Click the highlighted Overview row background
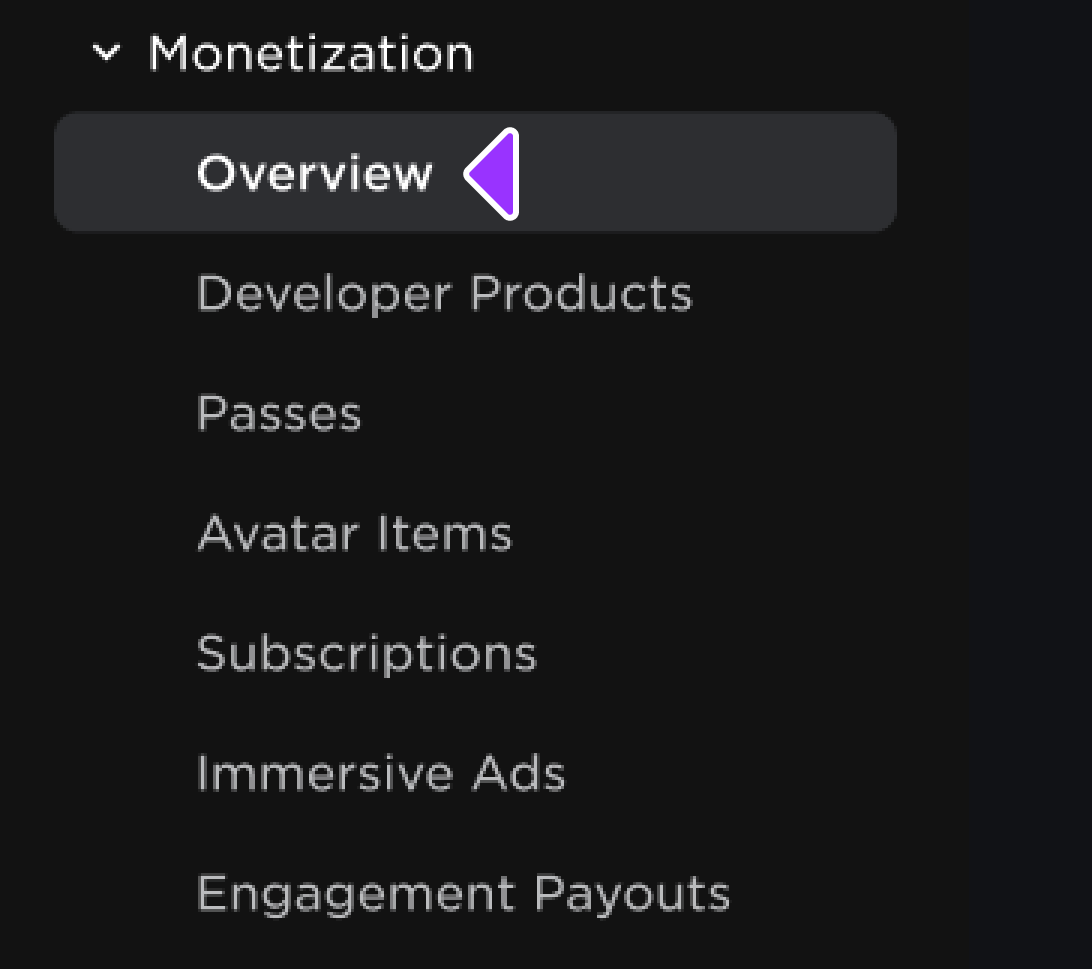This screenshot has height=969, width=1092. click(x=700, y=172)
